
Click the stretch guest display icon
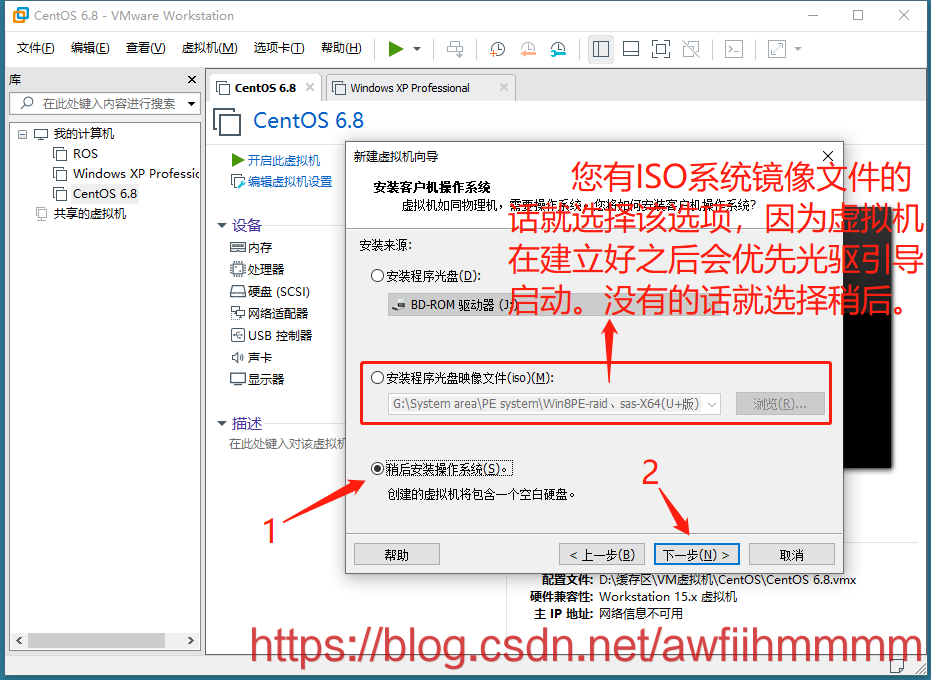coord(777,49)
